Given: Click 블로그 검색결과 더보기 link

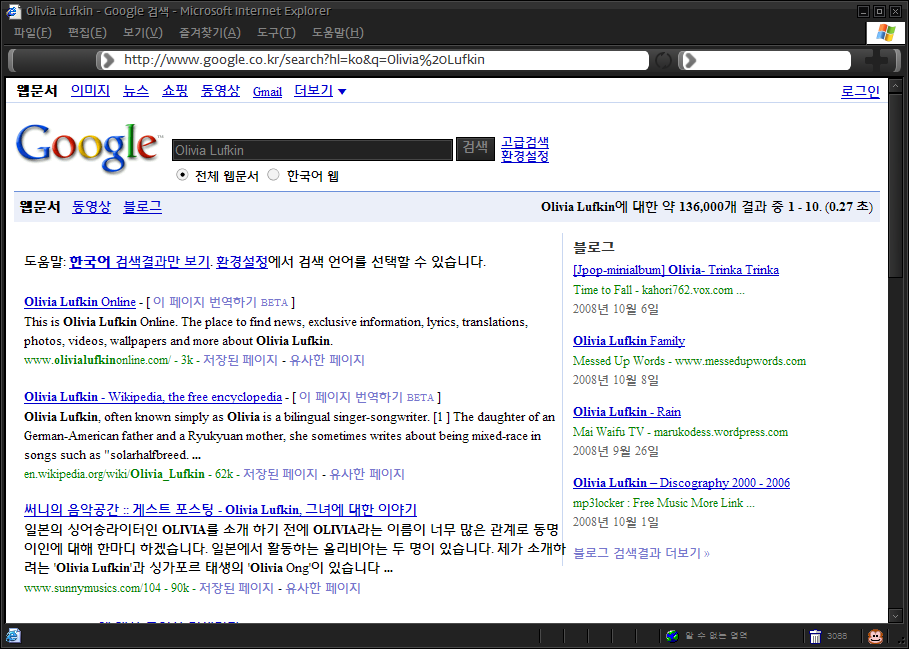Looking at the screenshot, I should point(641,553).
